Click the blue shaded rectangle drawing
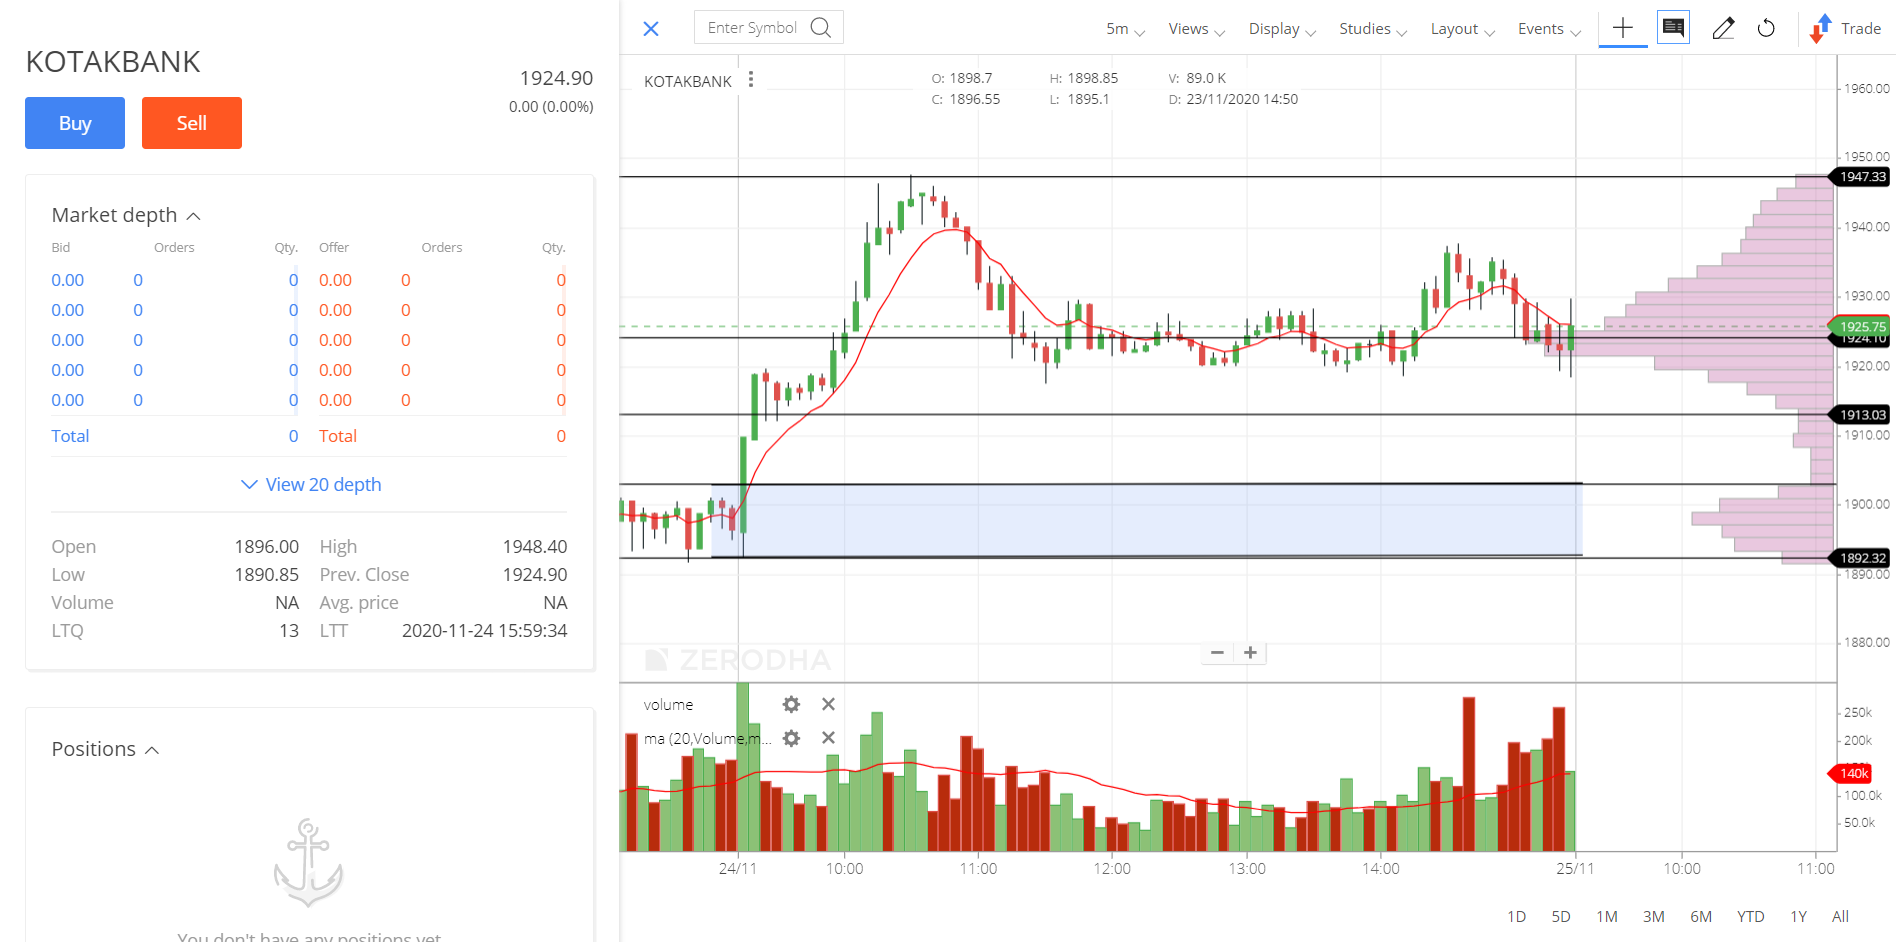1896x942 pixels. [x=1146, y=520]
